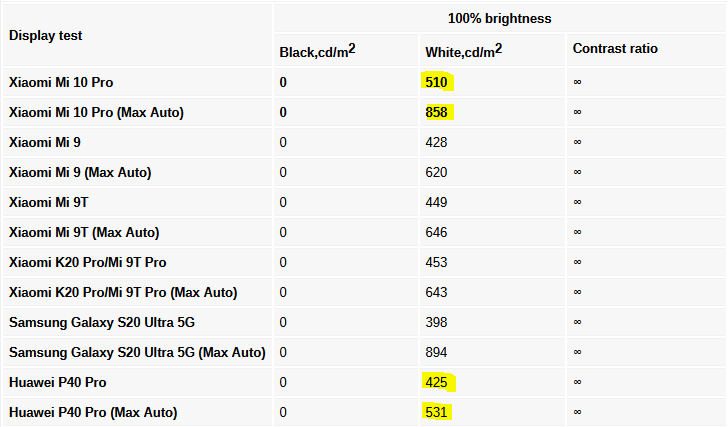The width and height of the screenshot is (728, 427).
Task: Click Samsung Galaxy S20 Ultra 5G label
Action: [x=102, y=322]
